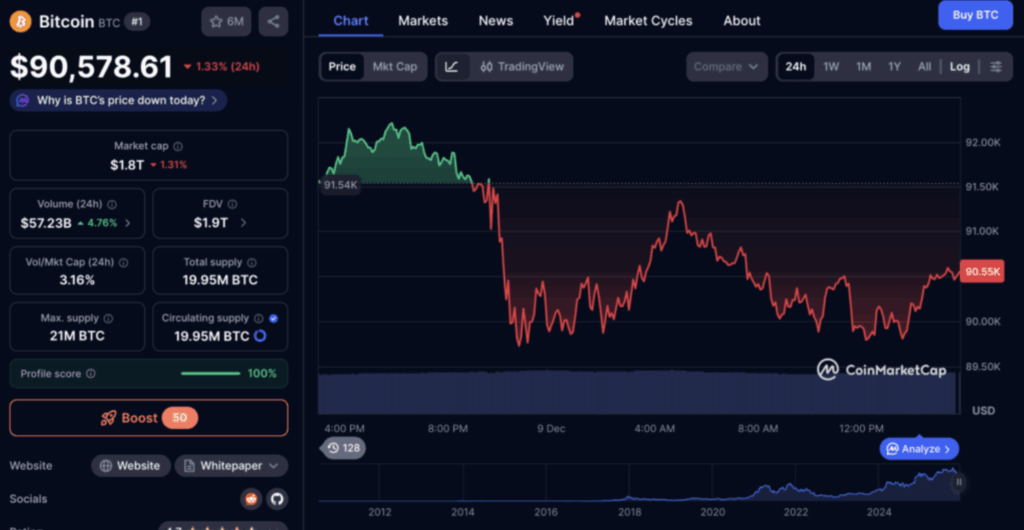This screenshot has height=530, width=1024.
Task: Expand Volume (24h) details arrow
Action: (127, 223)
